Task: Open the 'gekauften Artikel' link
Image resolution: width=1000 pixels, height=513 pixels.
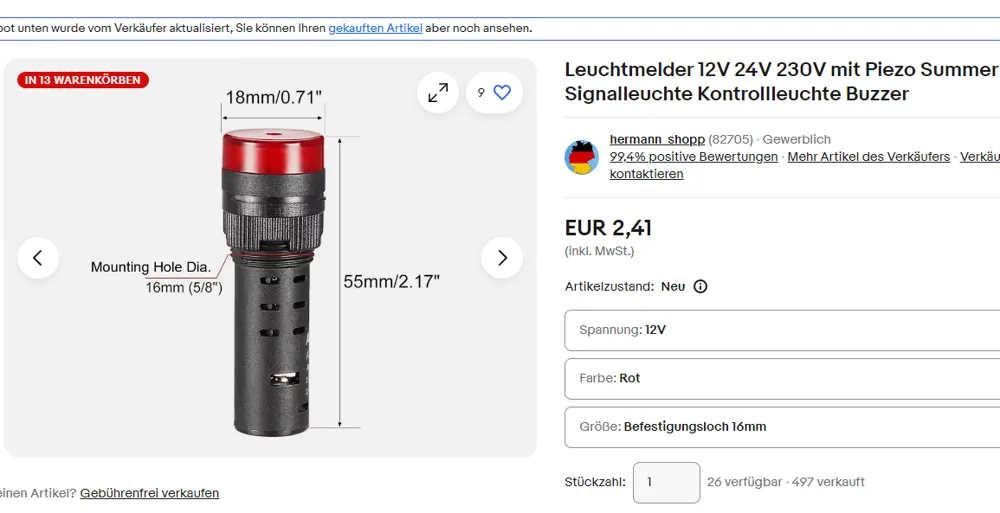Action: pyautogui.click(x=376, y=29)
